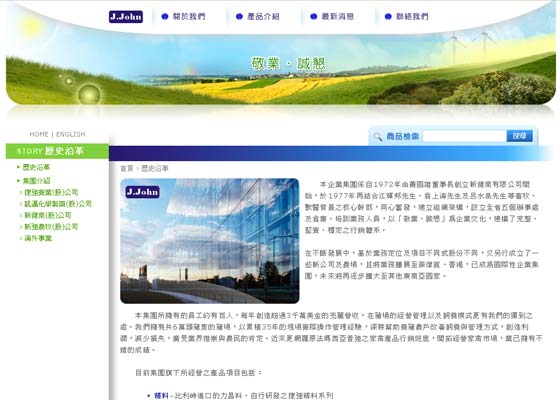560x400 pixels.
Task: Click the HOME link
Action: [39, 134]
